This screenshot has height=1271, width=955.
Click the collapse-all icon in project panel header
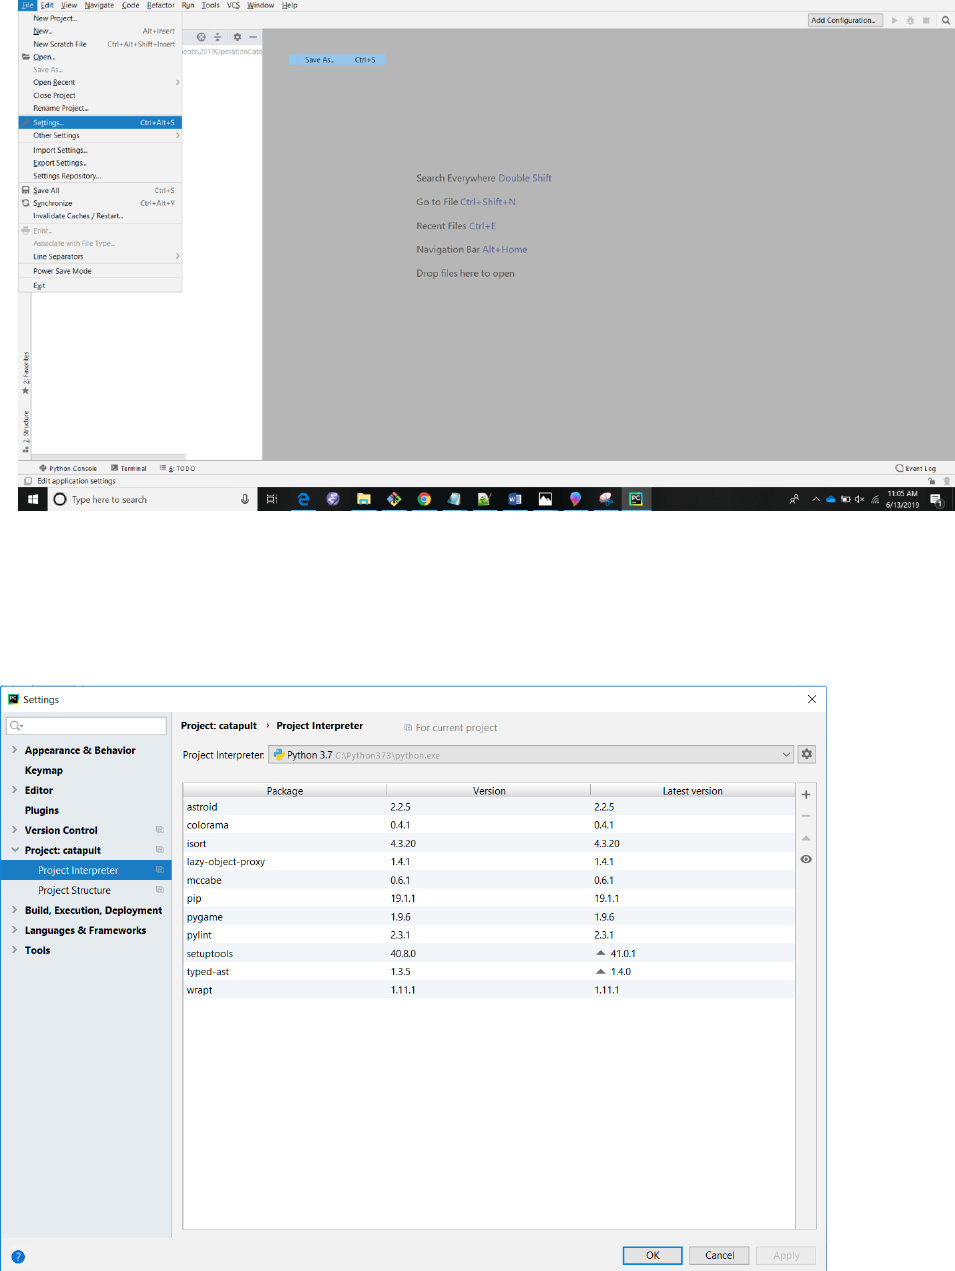(x=217, y=37)
